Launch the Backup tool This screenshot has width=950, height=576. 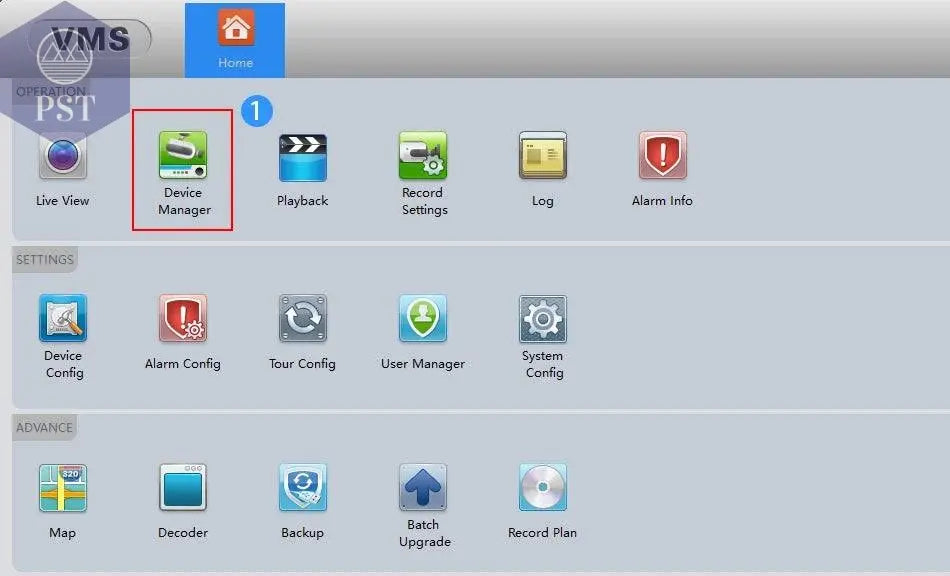(x=302, y=489)
